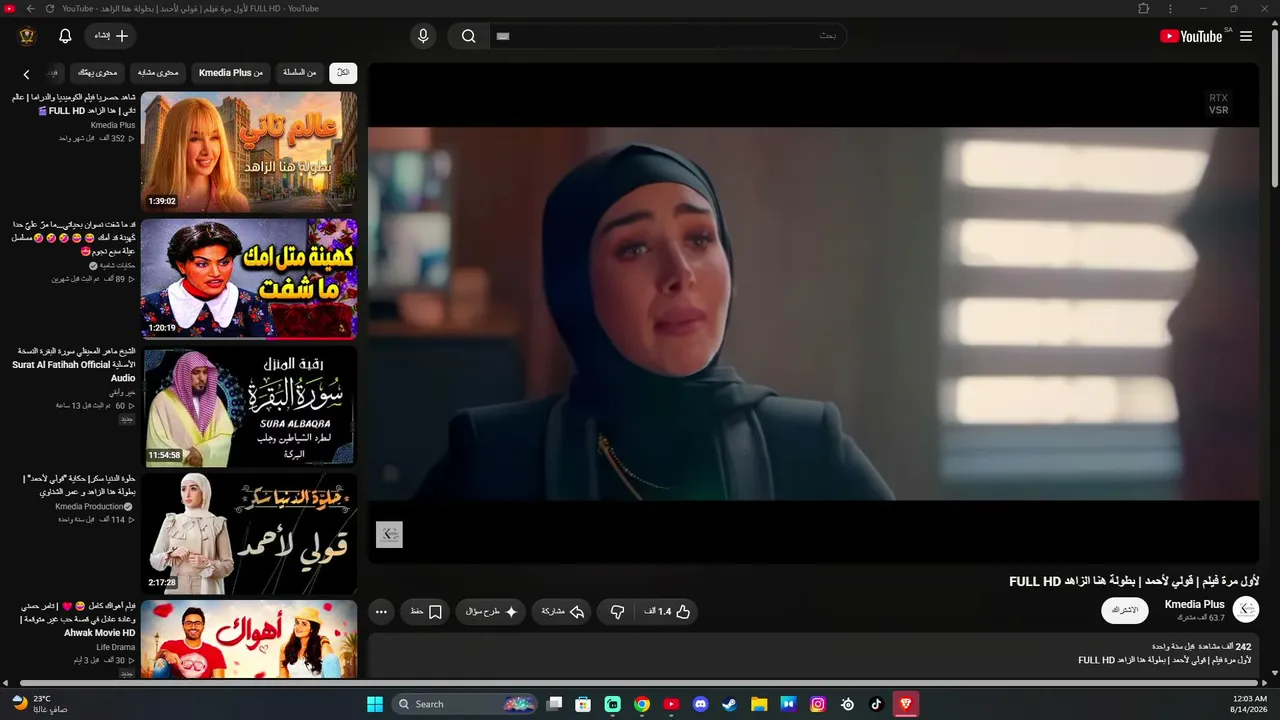Open the YouTube guide hamburger menu
The height and width of the screenshot is (720, 1280).
pyautogui.click(x=1246, y=36)
